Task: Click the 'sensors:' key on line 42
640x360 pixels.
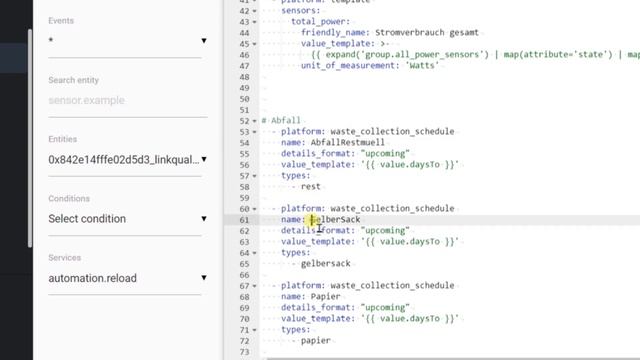Action: tap(301, 11)
